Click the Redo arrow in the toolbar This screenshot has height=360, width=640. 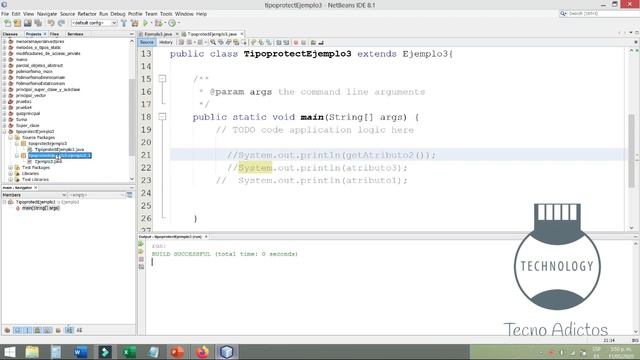point(61,23)
